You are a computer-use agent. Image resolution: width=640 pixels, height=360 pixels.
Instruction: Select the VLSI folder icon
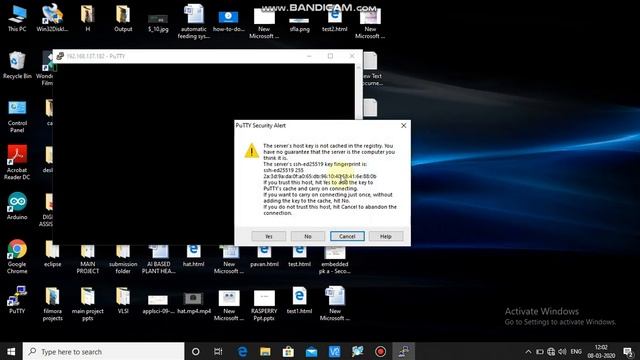click(123, 300)
